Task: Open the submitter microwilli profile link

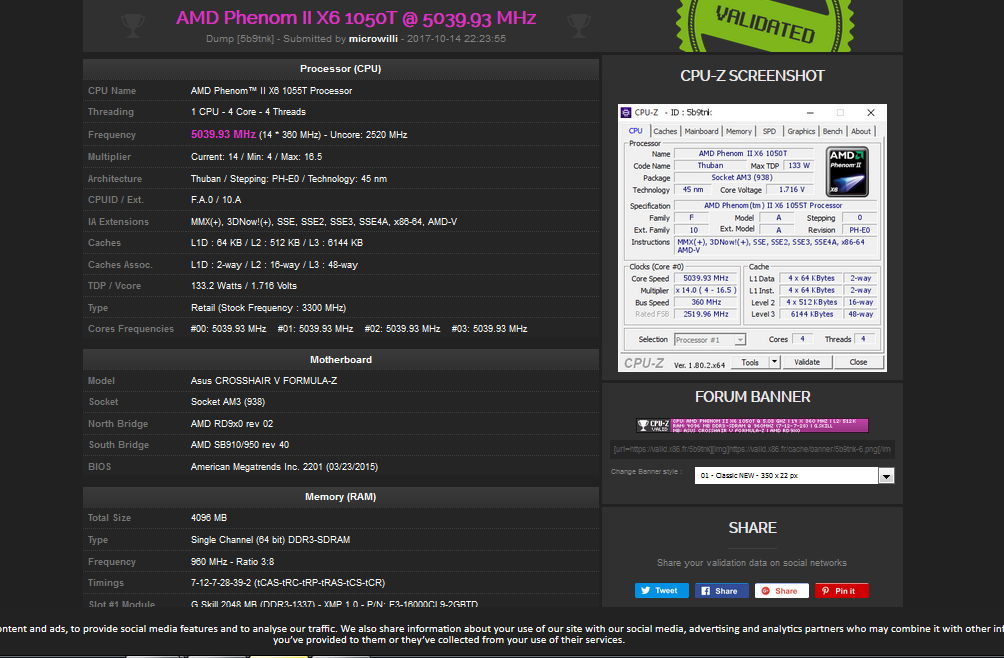Action: [x=373, y=38]
